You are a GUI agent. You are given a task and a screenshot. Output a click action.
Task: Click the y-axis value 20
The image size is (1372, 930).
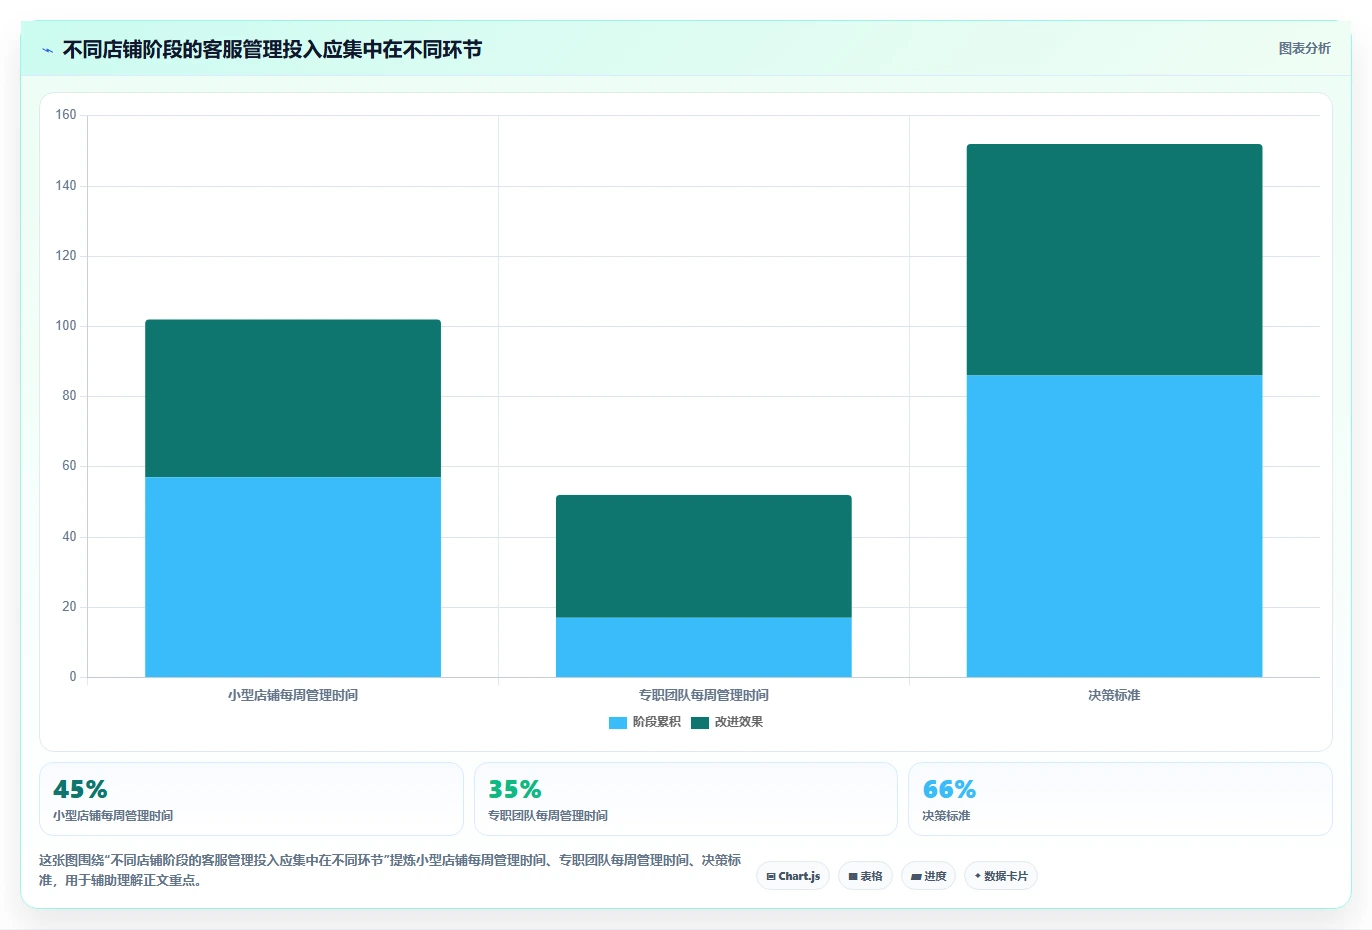click(69, 607)
